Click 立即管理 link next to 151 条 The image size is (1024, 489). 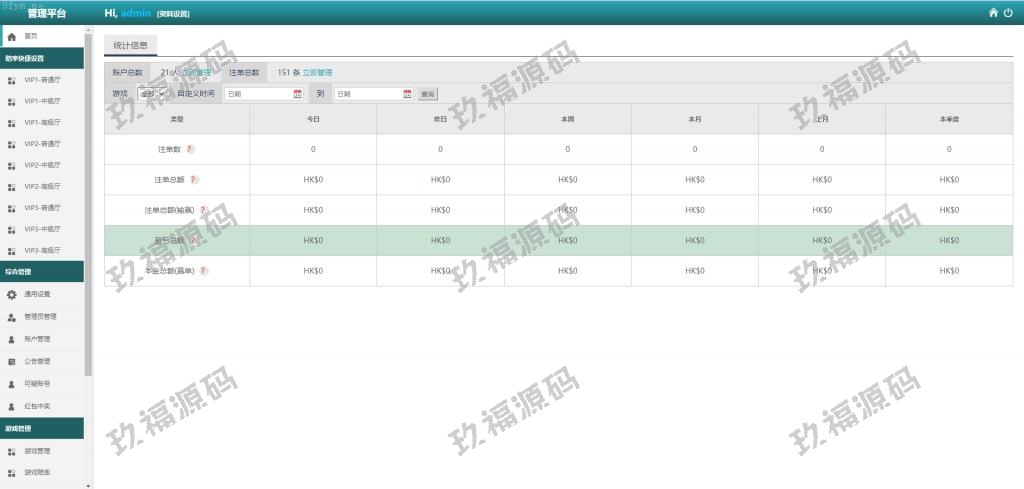click(317, 73)
